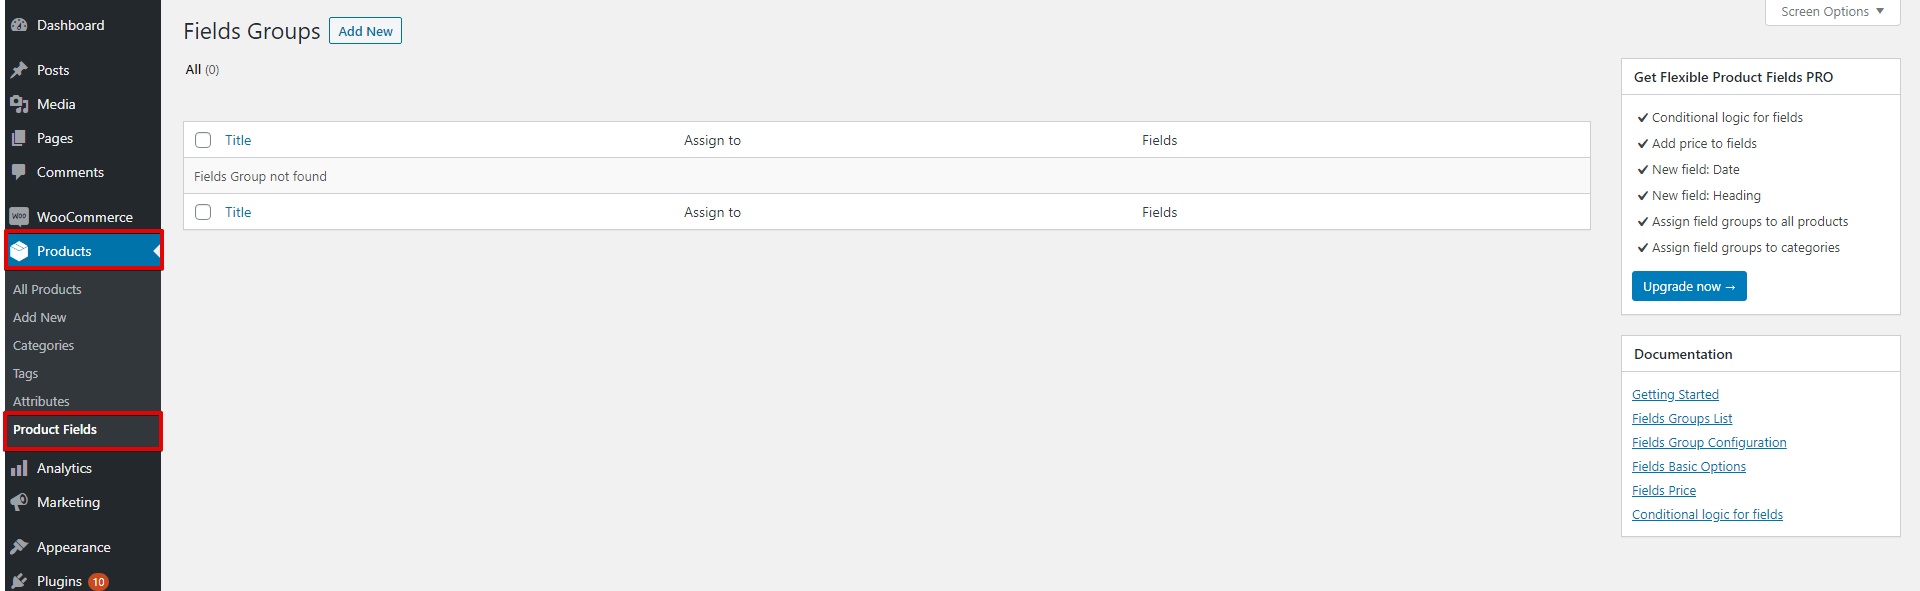Expand the Screen Options dropdown

(1832, 12)
